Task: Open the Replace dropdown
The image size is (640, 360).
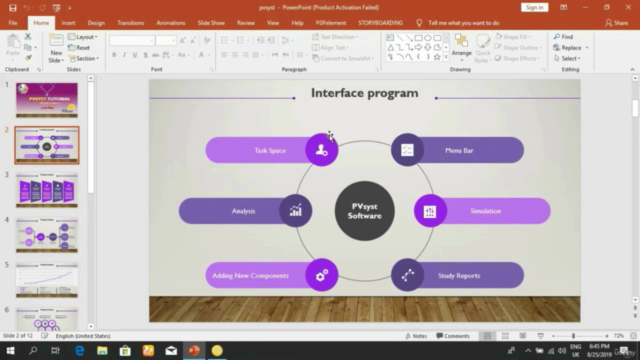Action: pyautogui.click(x=587, y=48)
